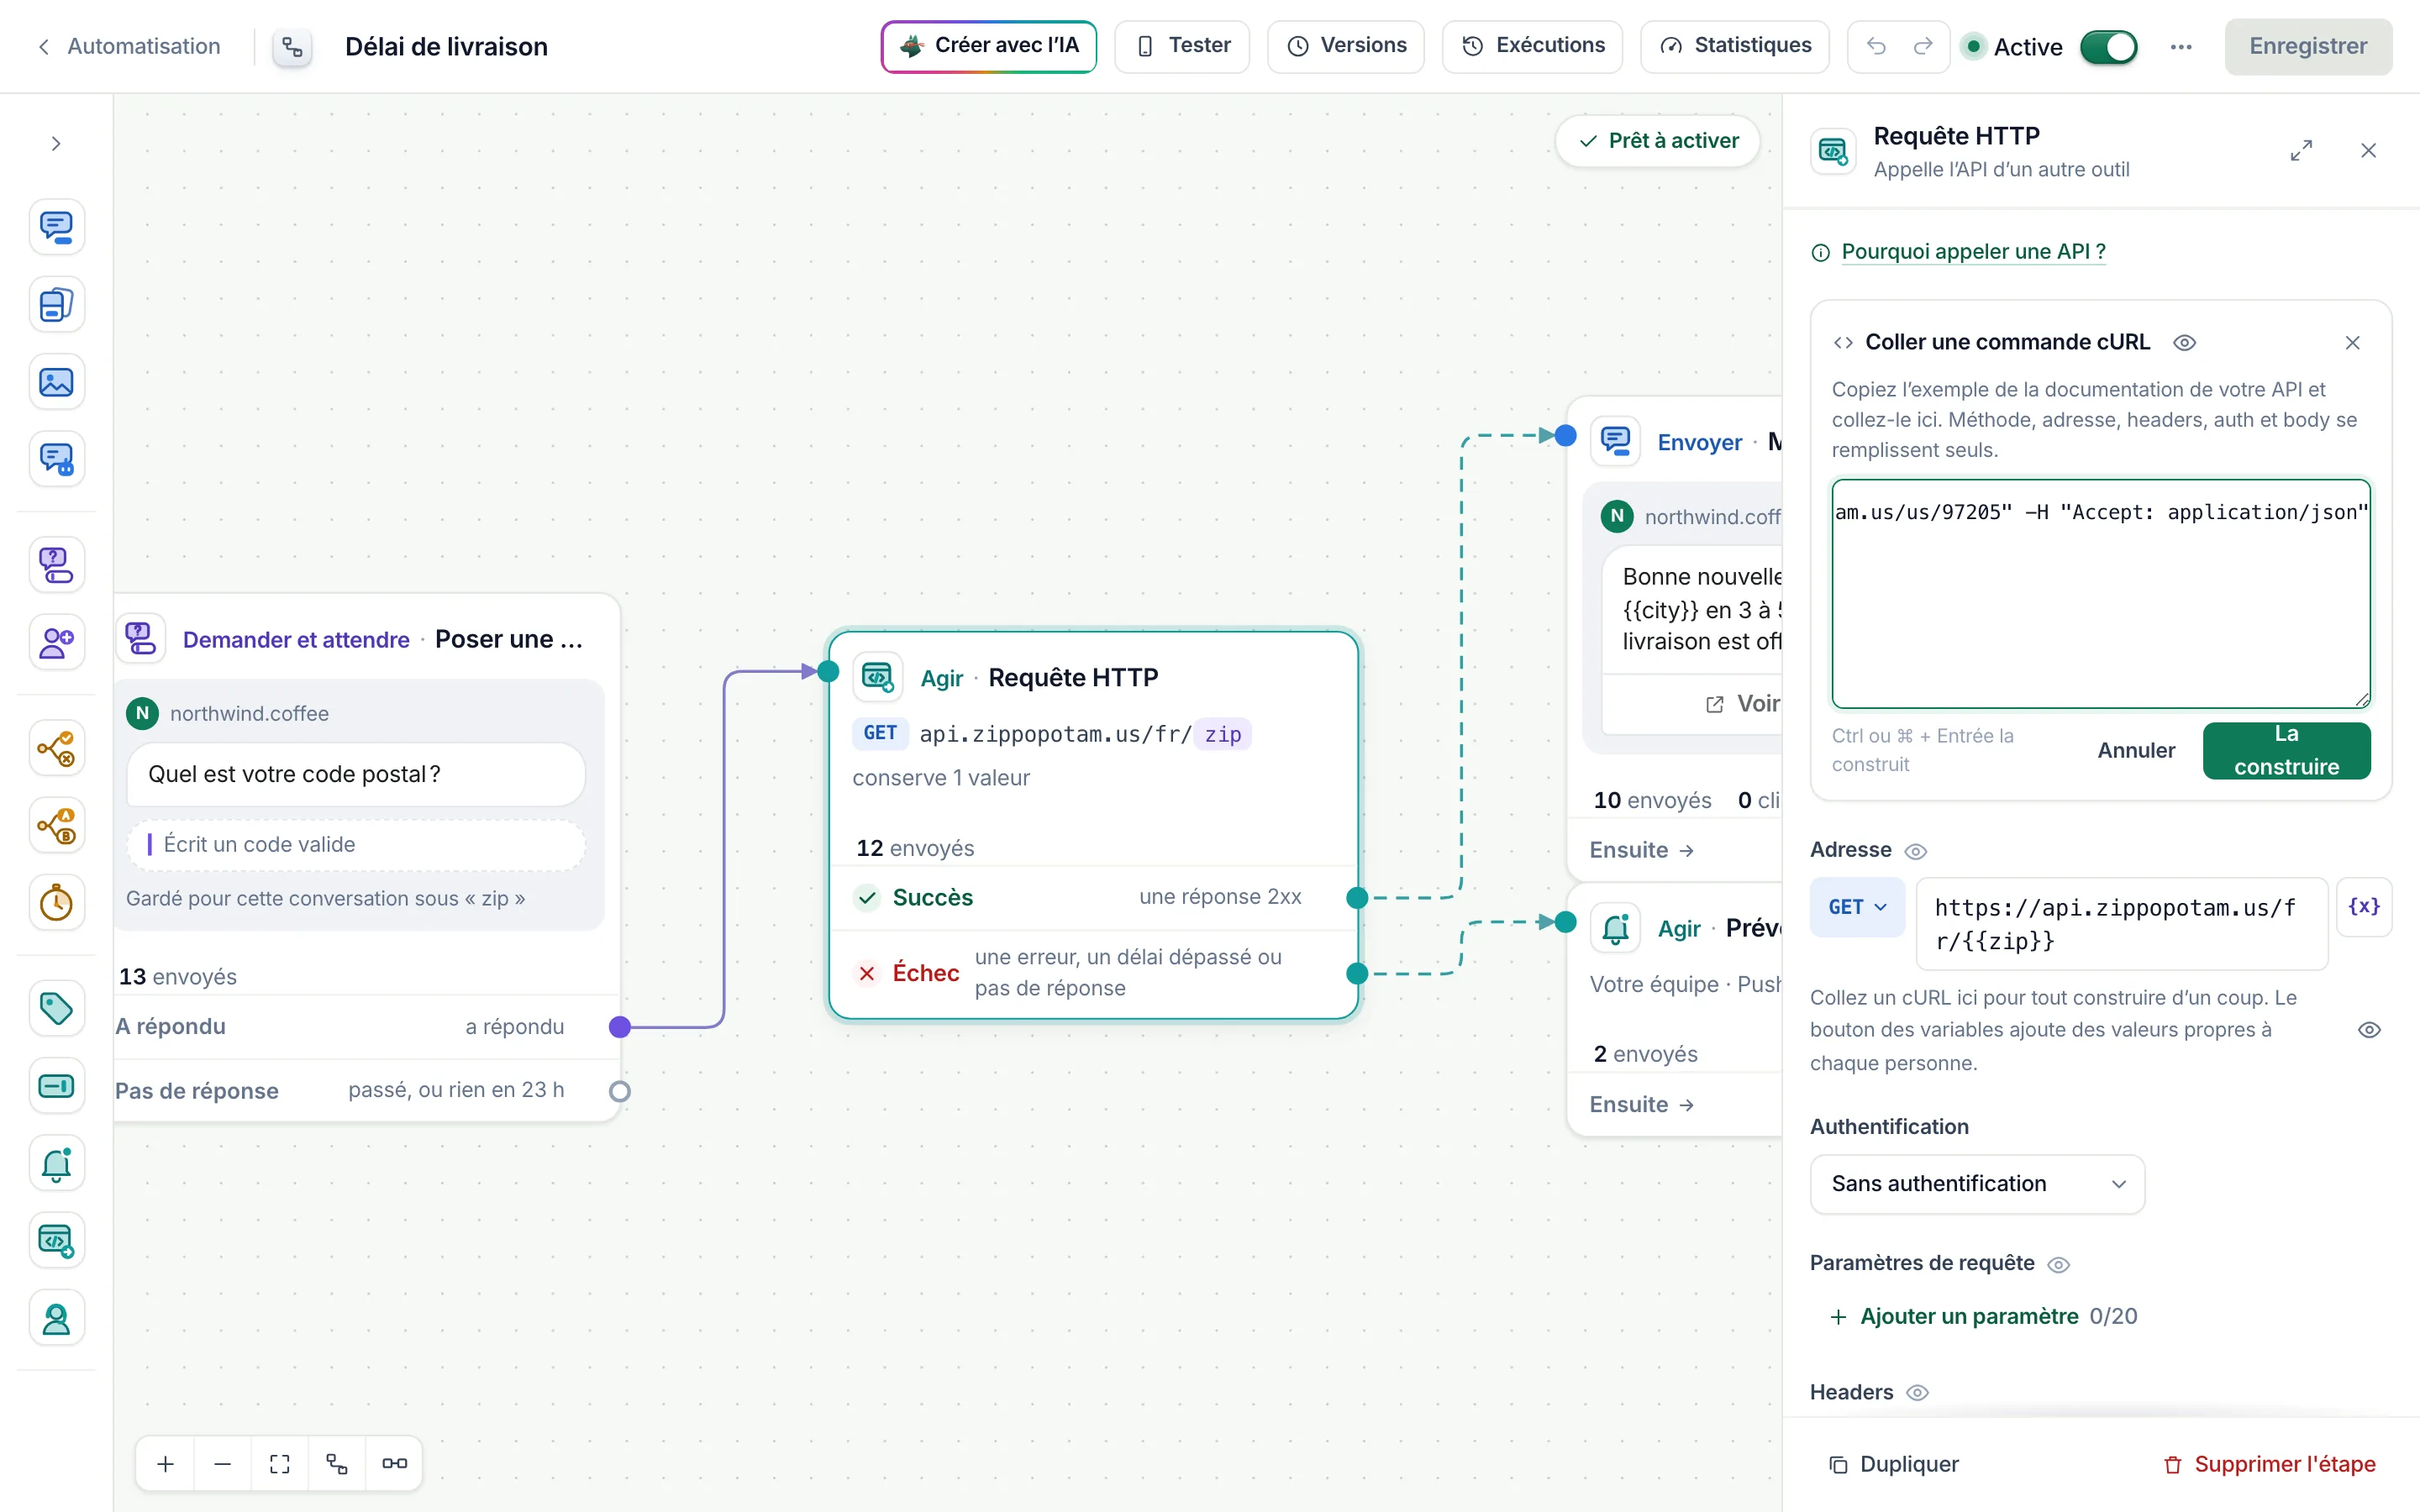Click the La construire button
Viewport: 2420px width, 1512px height.
click(2286, 750)
